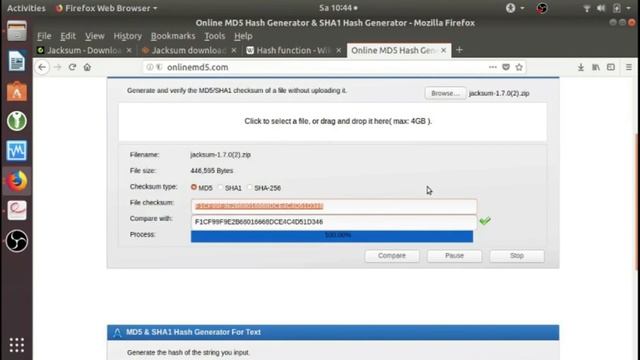Open the View menu

[x=95, y=36]
